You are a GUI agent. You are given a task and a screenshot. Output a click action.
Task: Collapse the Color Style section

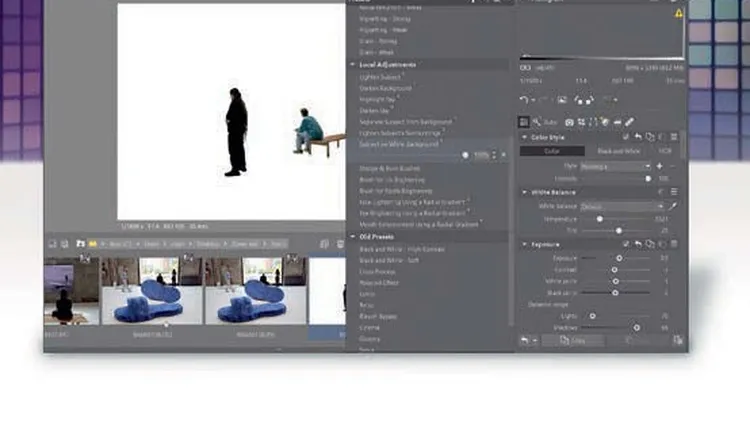click(x=524, y=137)
